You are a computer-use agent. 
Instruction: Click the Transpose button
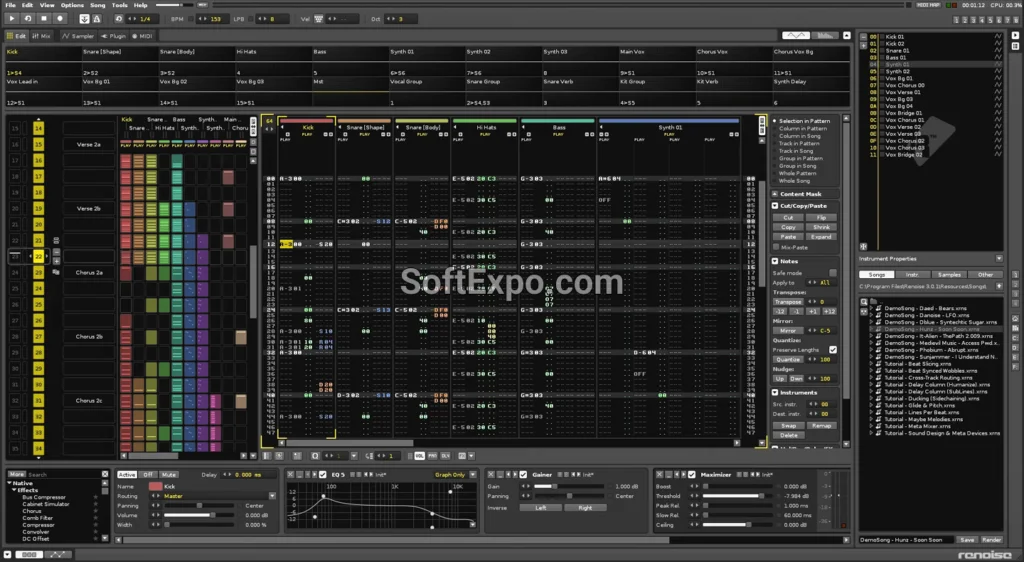tap(788, 302)
